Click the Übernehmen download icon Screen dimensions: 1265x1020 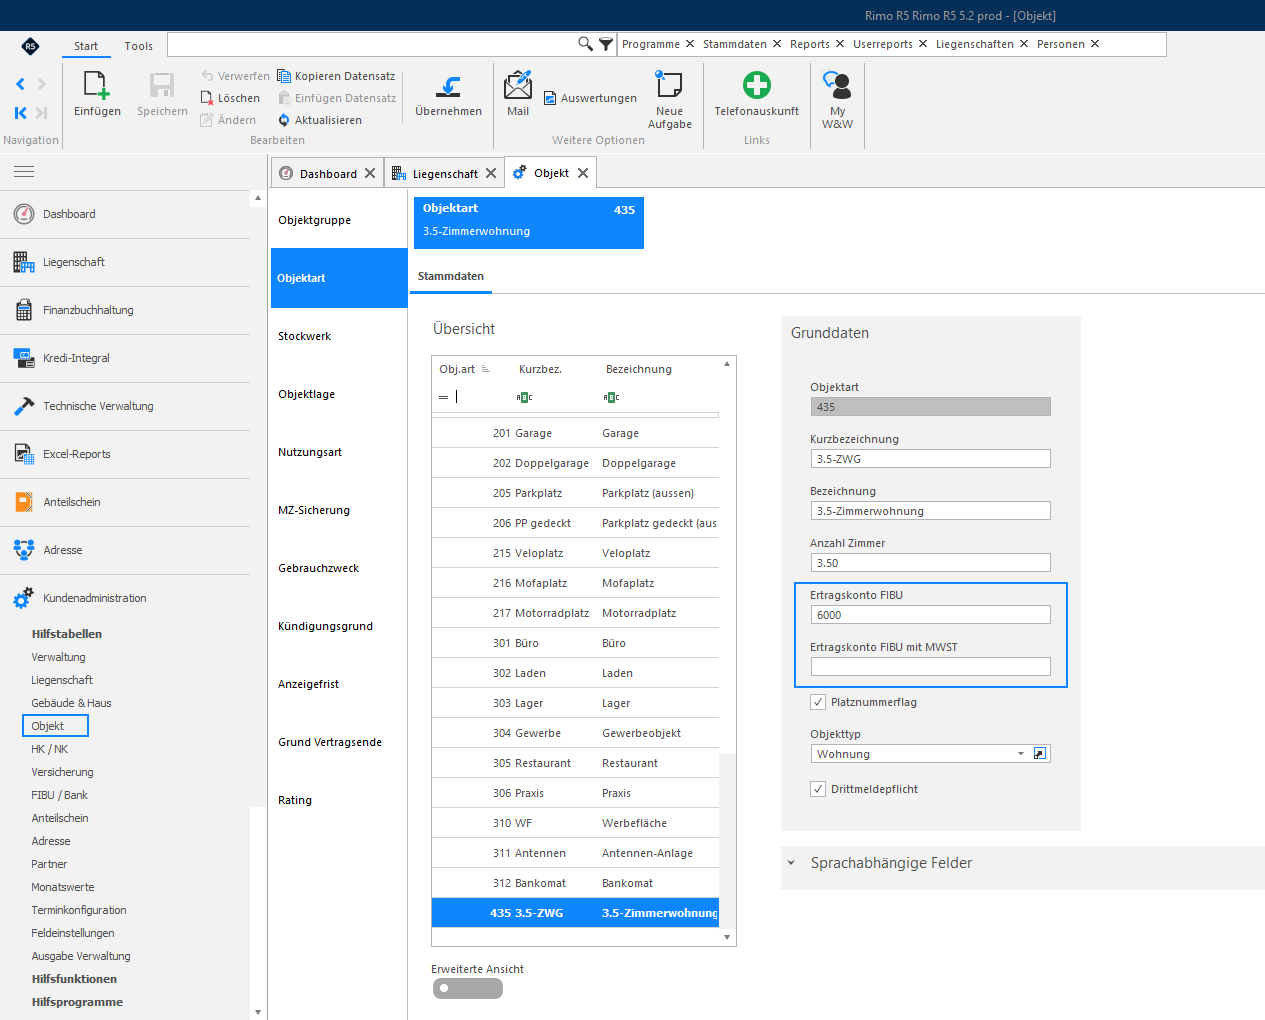point(449,86)
